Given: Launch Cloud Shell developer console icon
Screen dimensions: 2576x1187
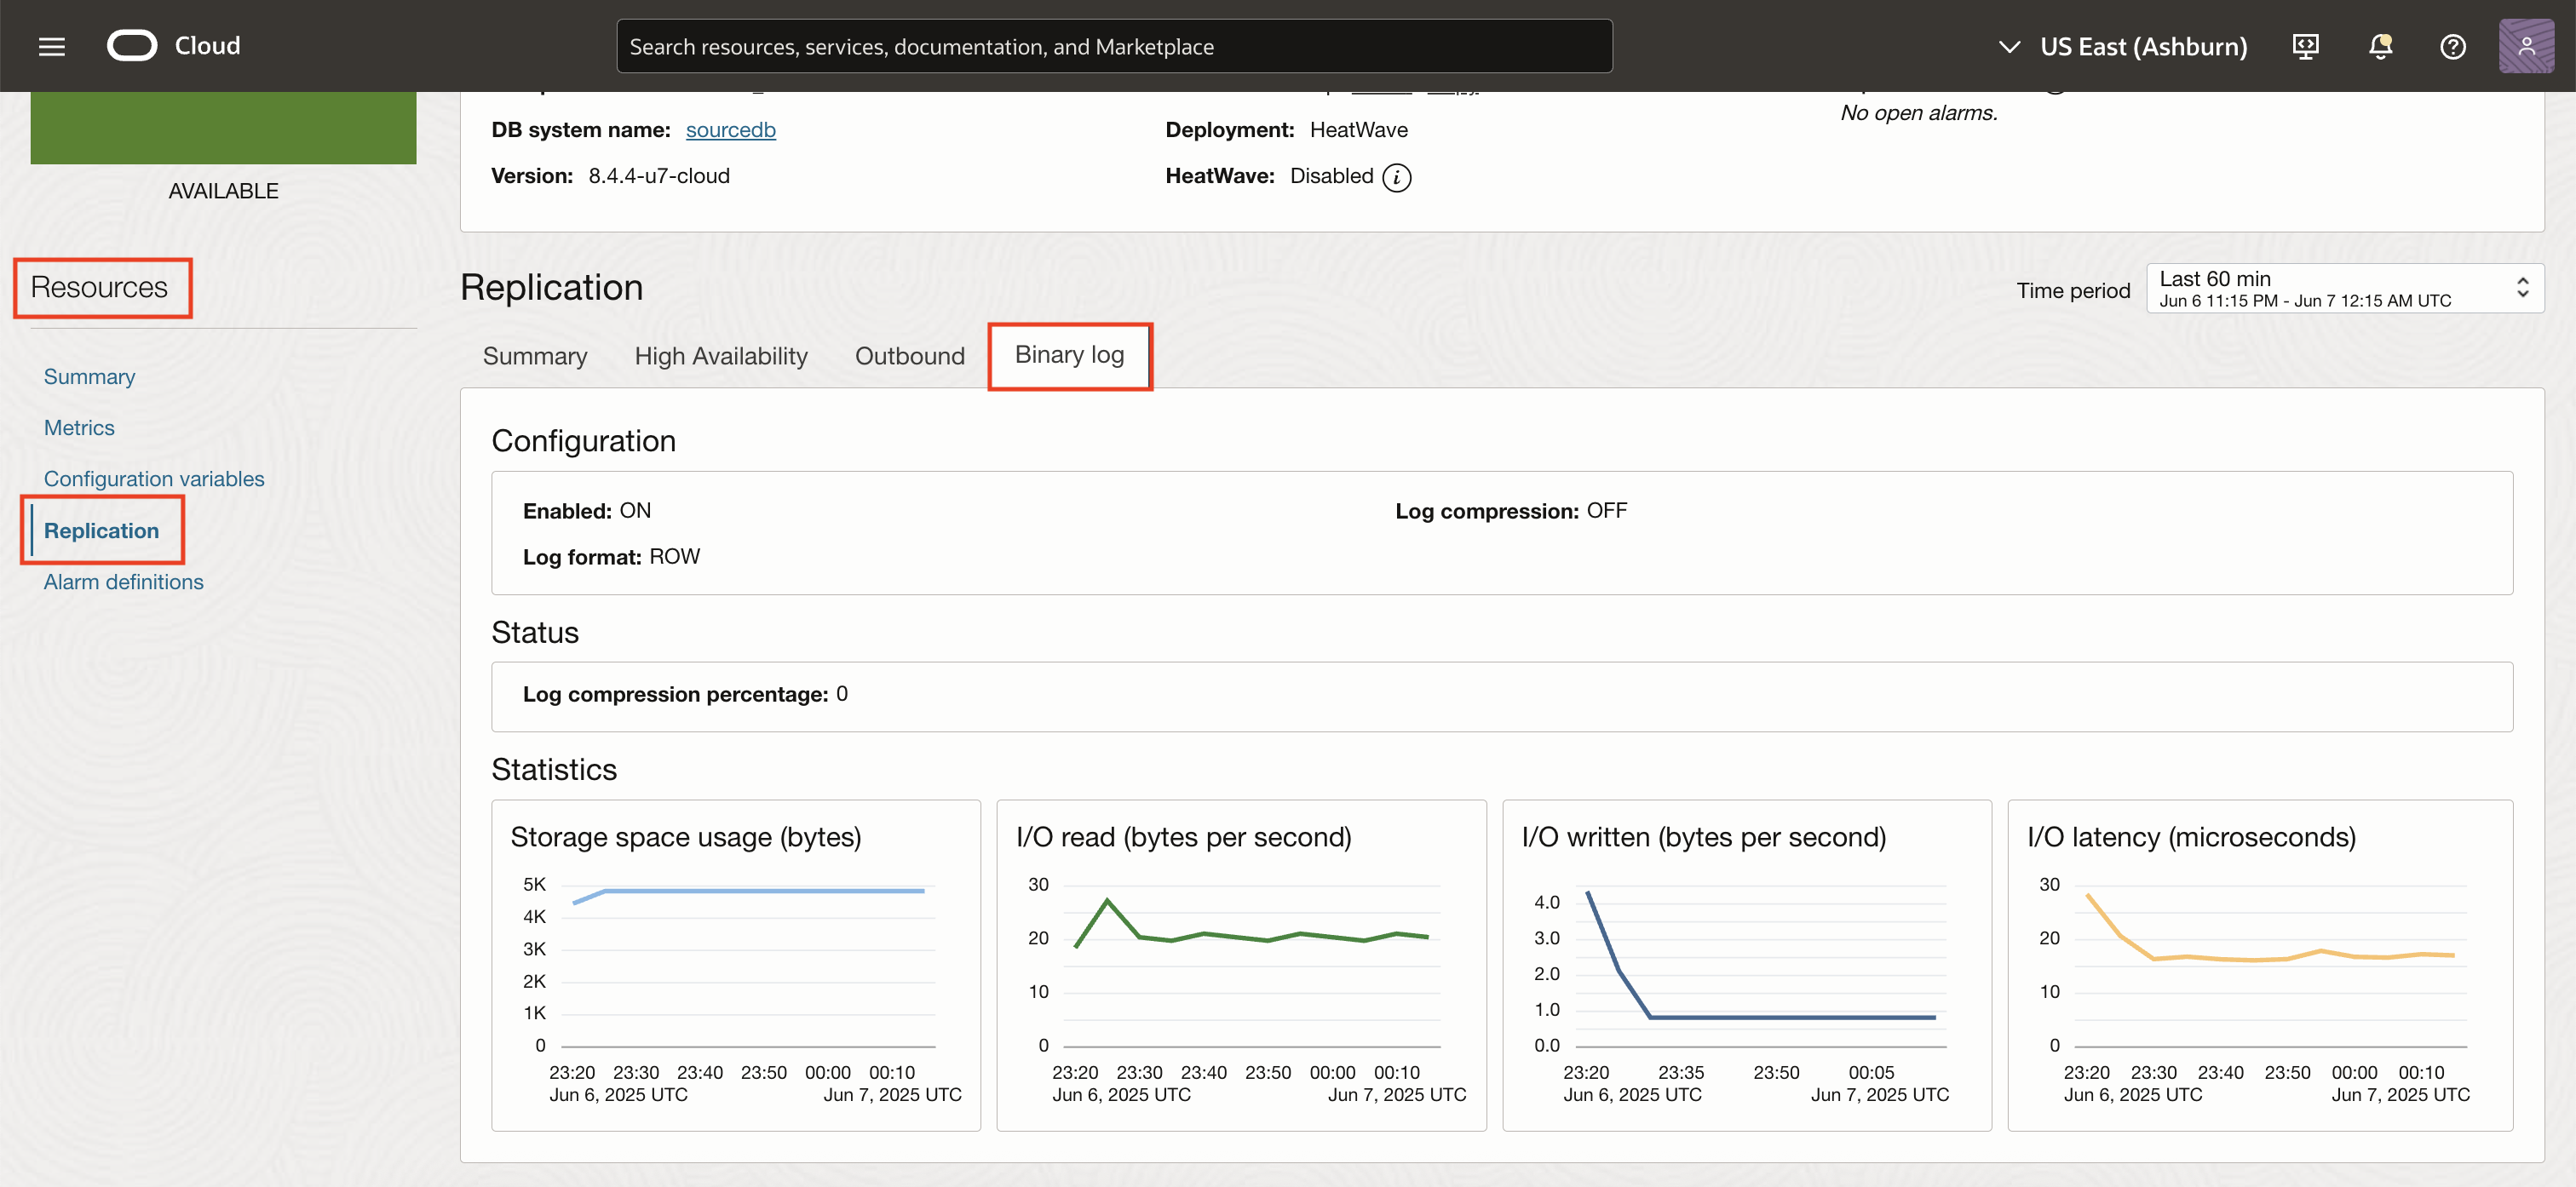Looking at the screenshot, I should (2305, 46).
